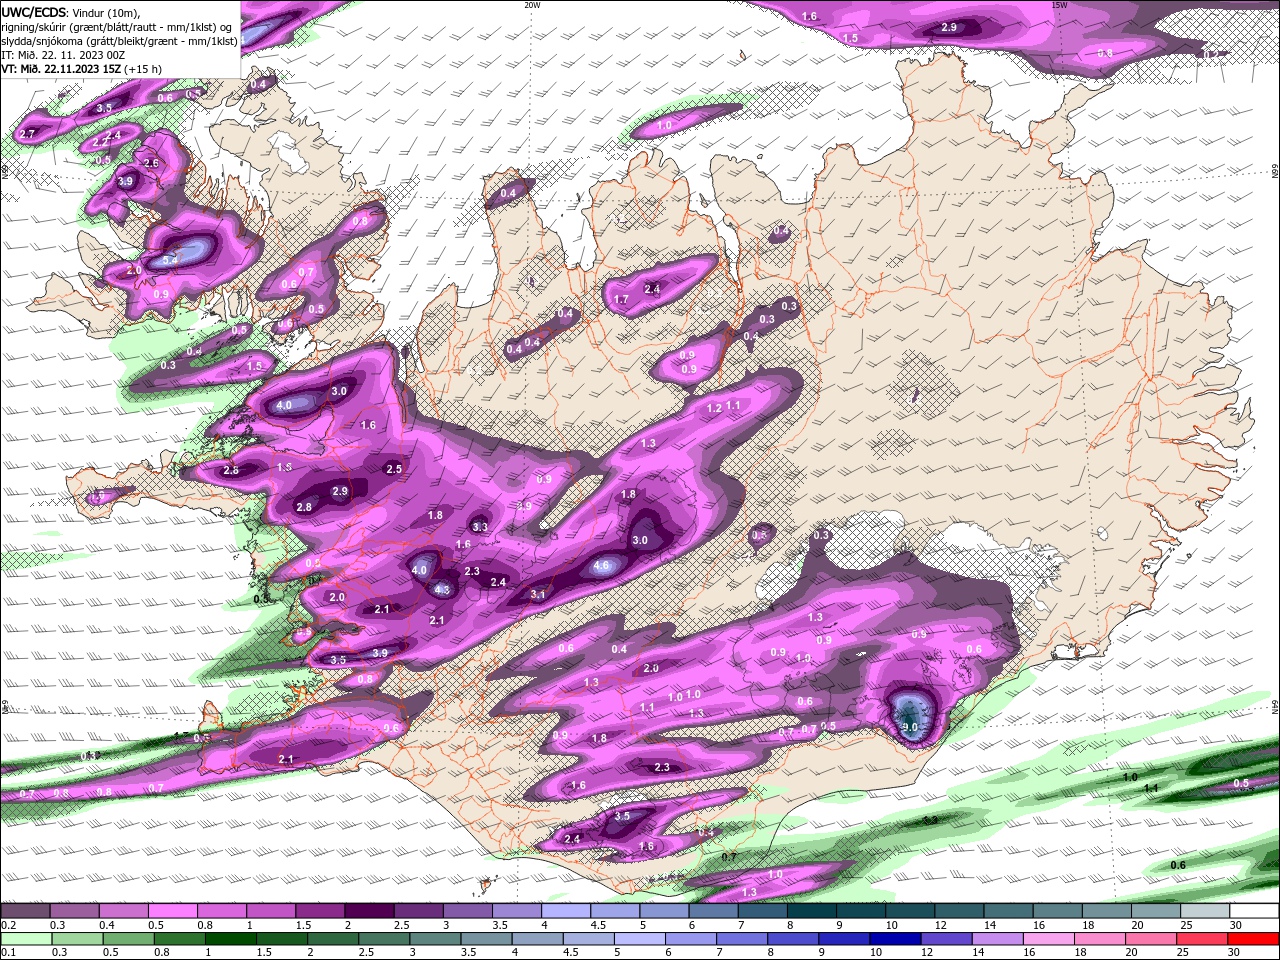This screenshot has height=960, width=1280.
Task: Click light lavender swatch between 4 and 4.5, upper scale
Action: click(x=565, y=911)
